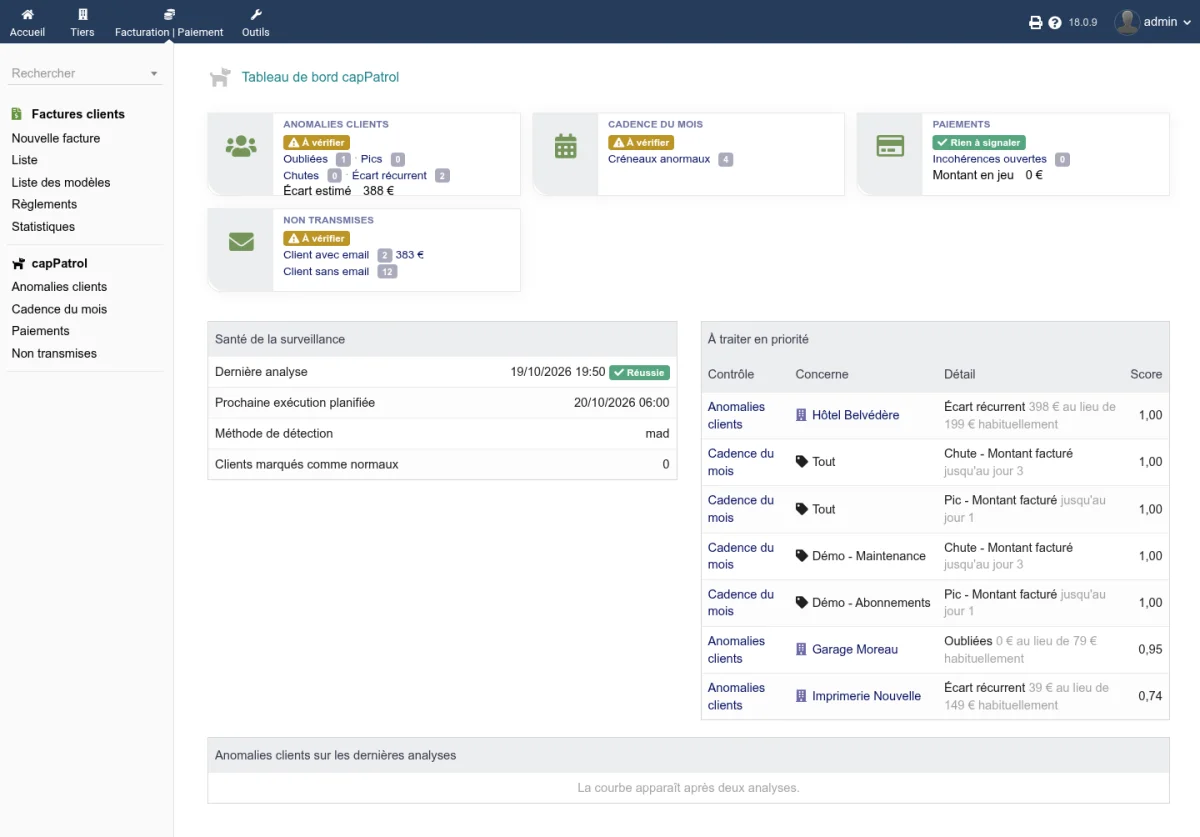Expand the Rechercher dropdown arrow
The height and width of the screenshot is (837, 1200).
click(154, 74)
